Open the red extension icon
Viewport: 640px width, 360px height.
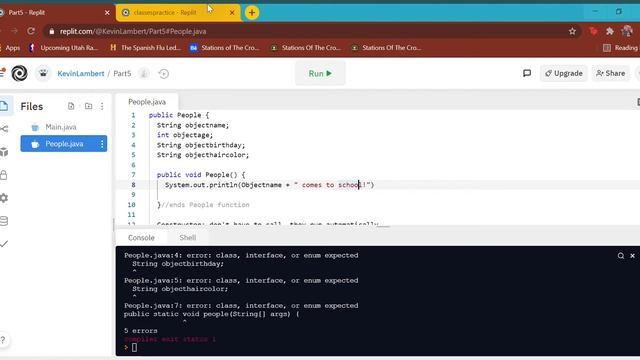[593, 31]
